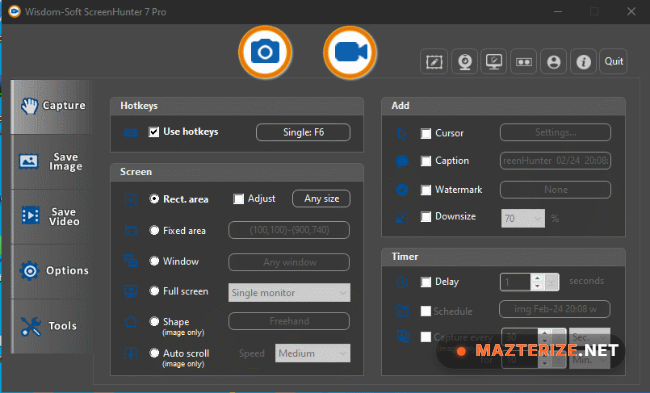Click the Delay seconds value field
The image size is (650, 393).
point(515,282)
